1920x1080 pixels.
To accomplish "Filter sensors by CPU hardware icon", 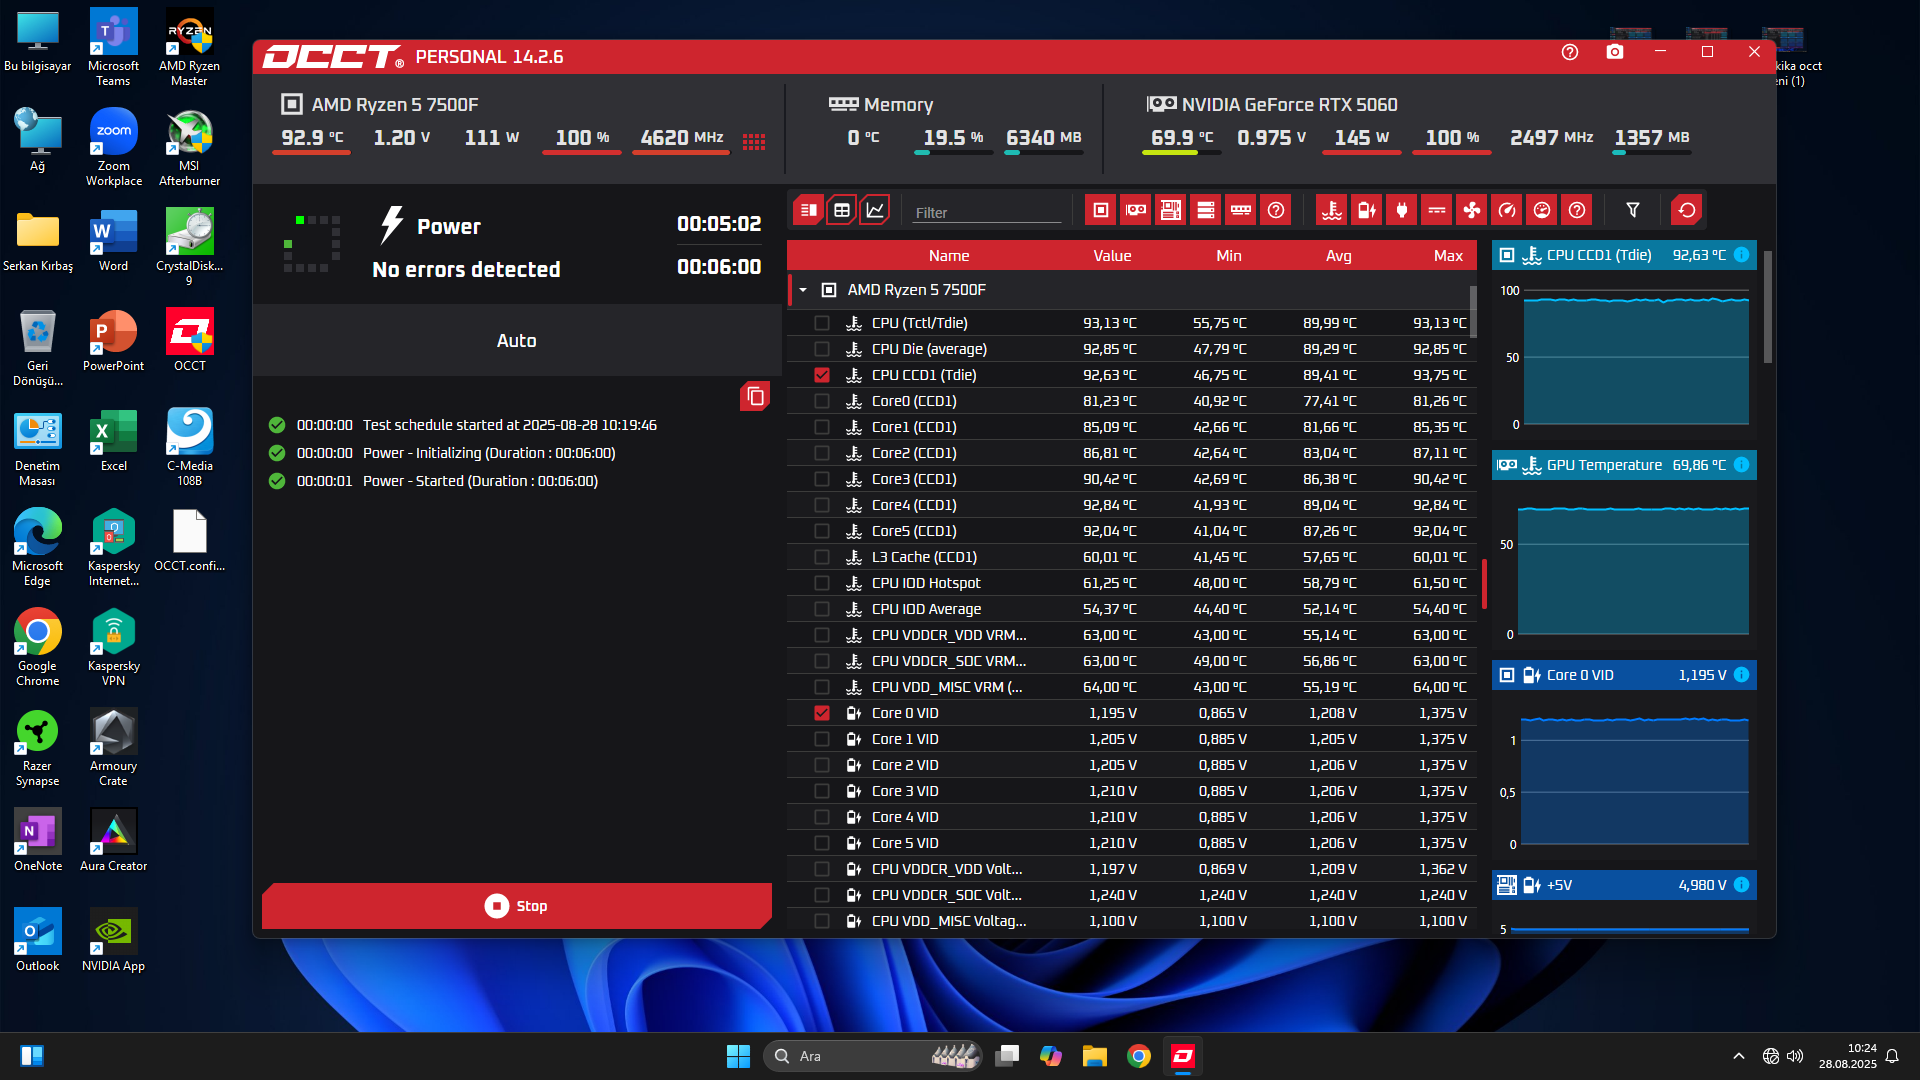I will click(x=1101, y=210).
